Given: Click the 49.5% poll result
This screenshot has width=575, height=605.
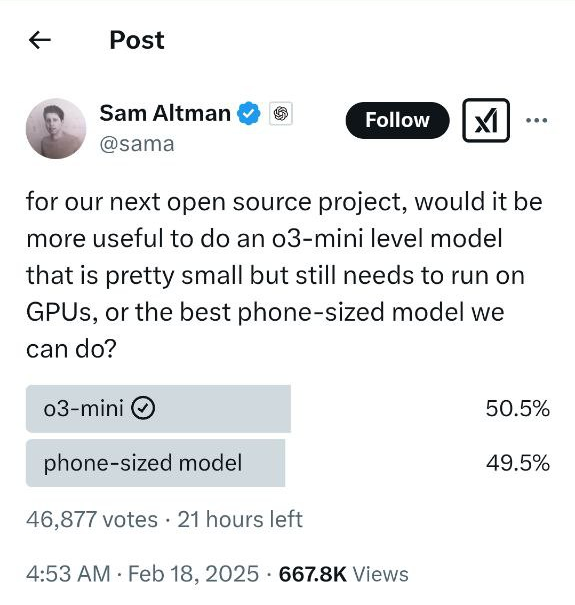Looking at the screenshot, I should 518,463.
